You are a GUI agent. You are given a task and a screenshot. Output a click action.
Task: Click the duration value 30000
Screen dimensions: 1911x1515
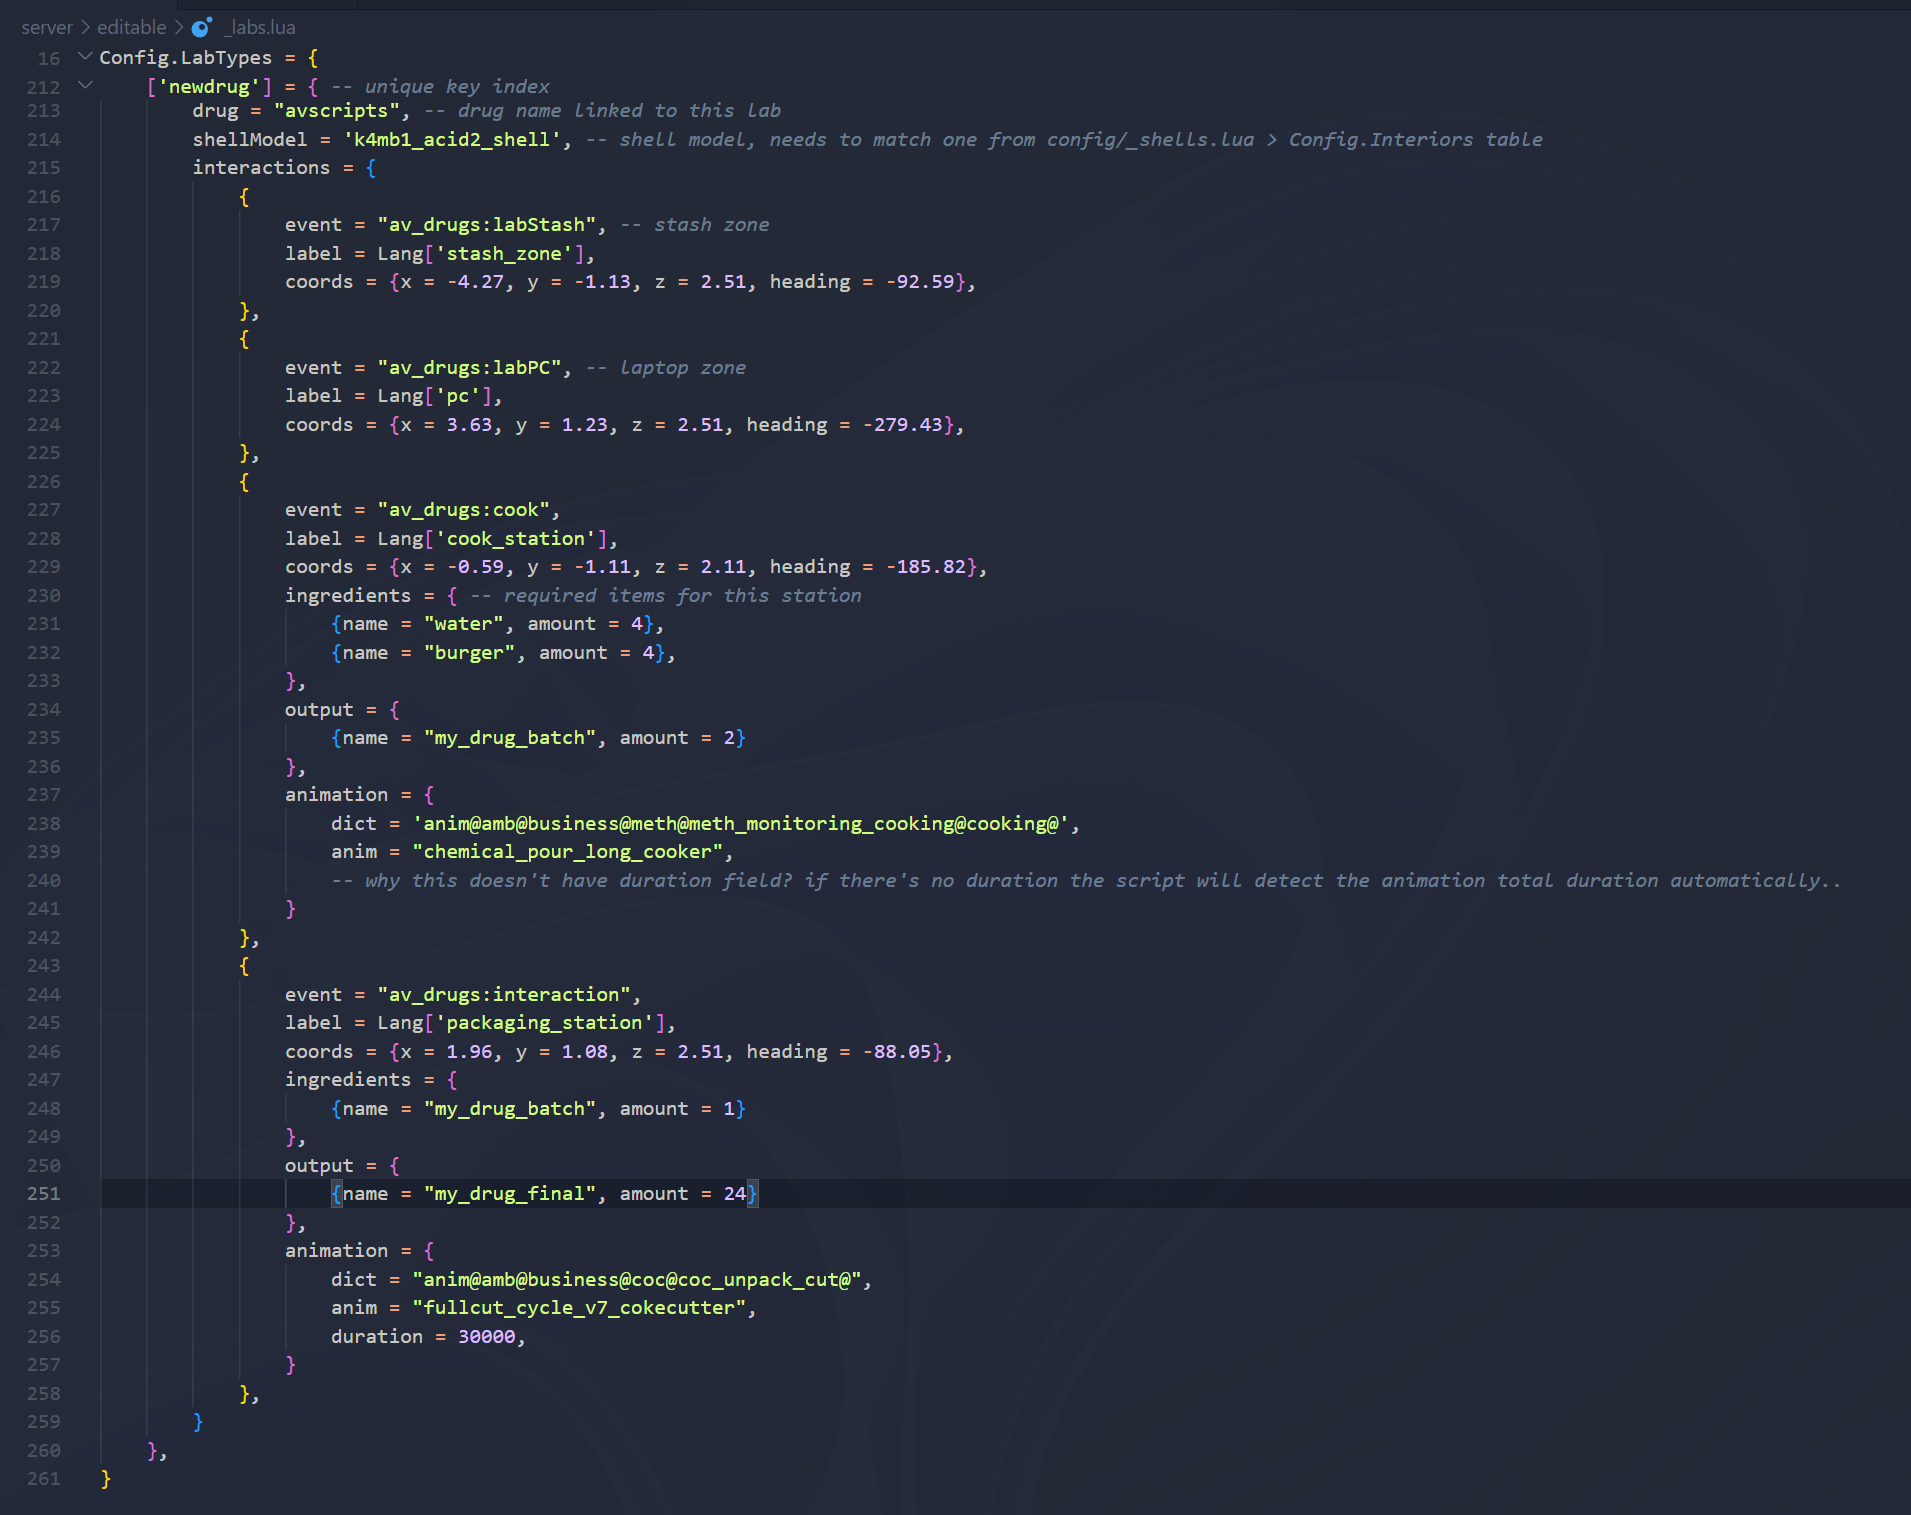[487, 1336]
